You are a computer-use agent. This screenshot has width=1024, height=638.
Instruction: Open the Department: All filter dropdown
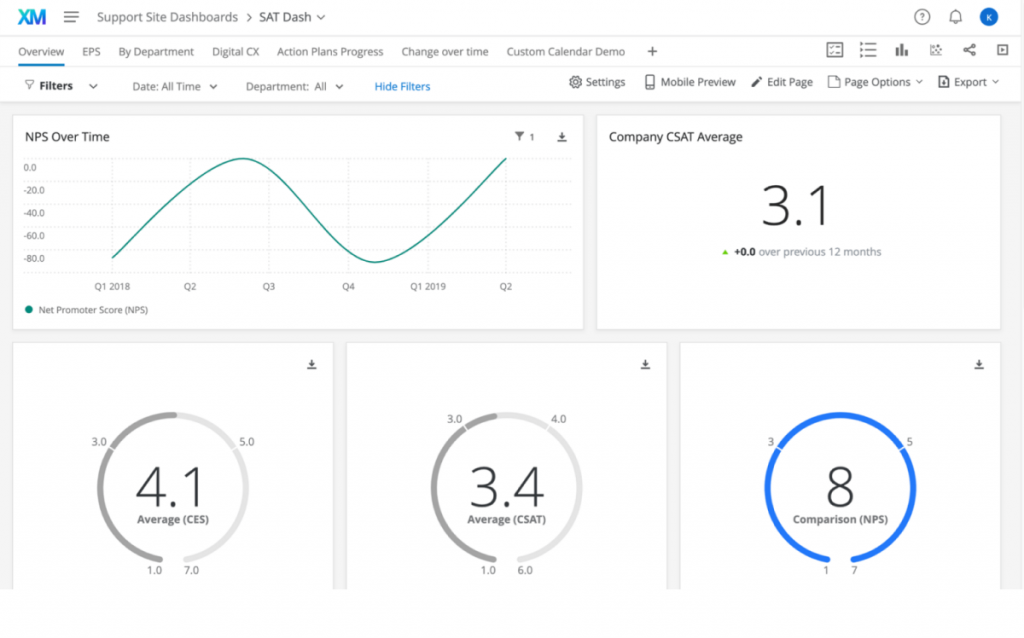[x=294, y=86]
